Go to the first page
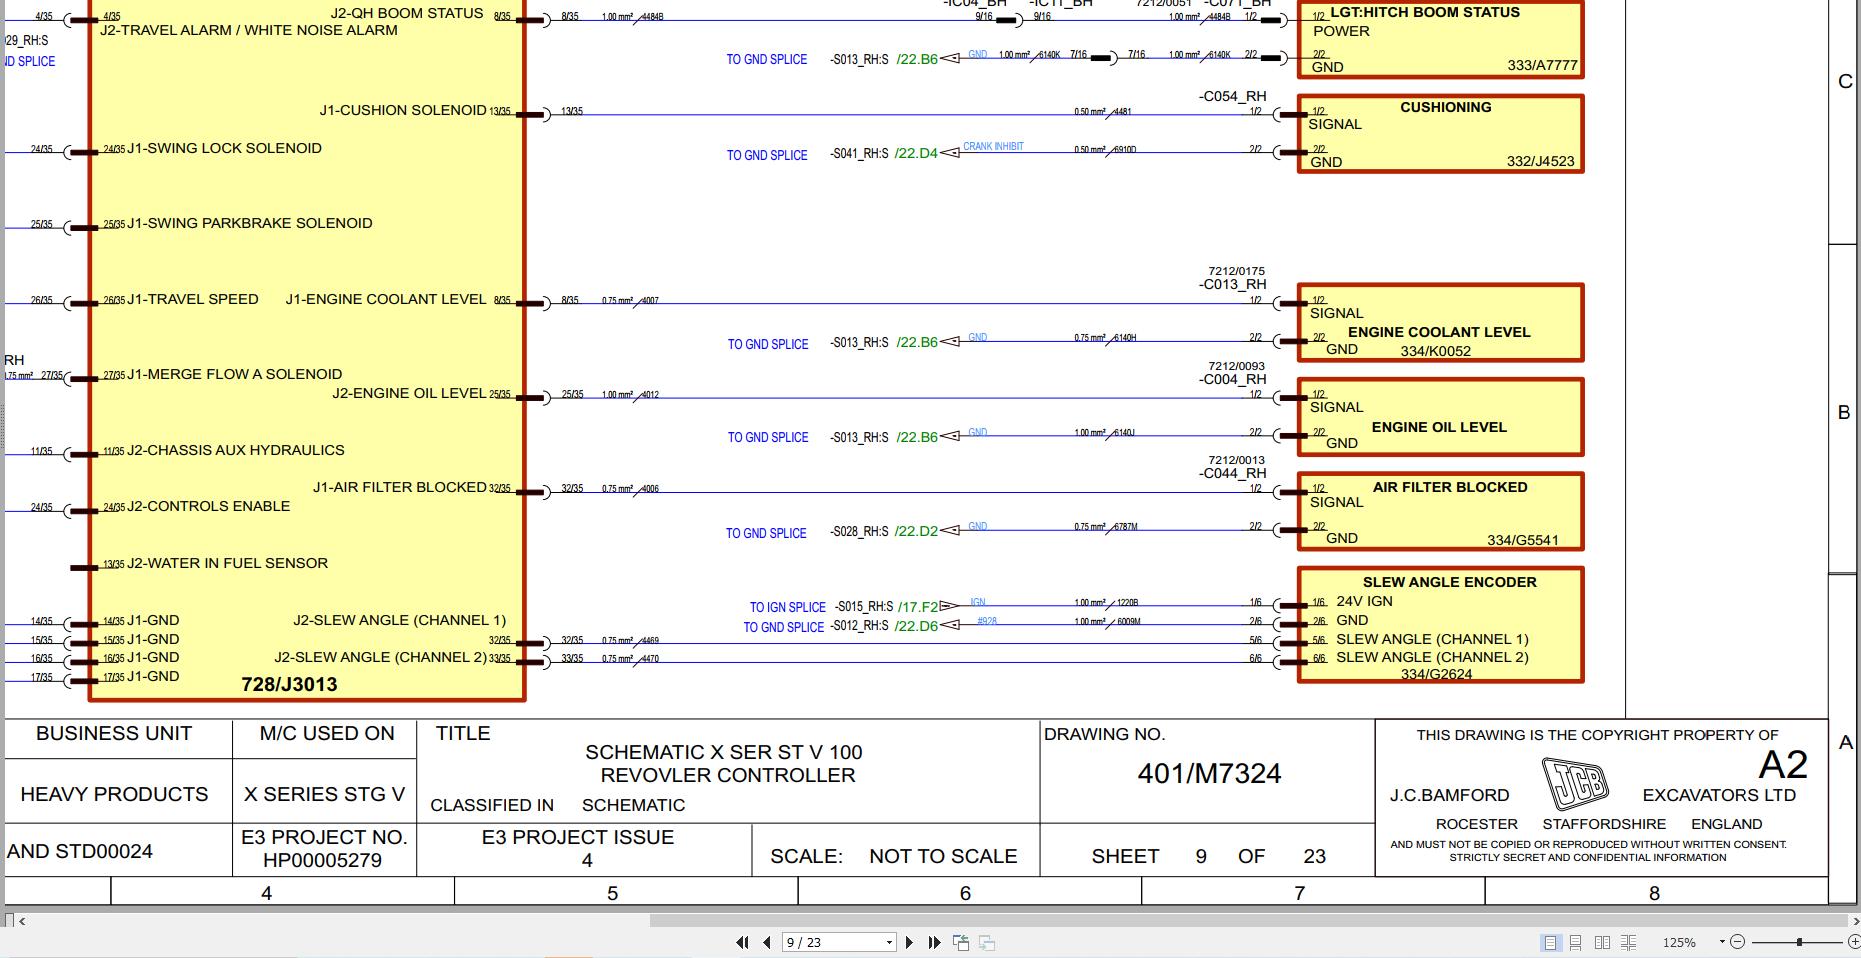The image size is (1861, 958). [x=742, y=942]
